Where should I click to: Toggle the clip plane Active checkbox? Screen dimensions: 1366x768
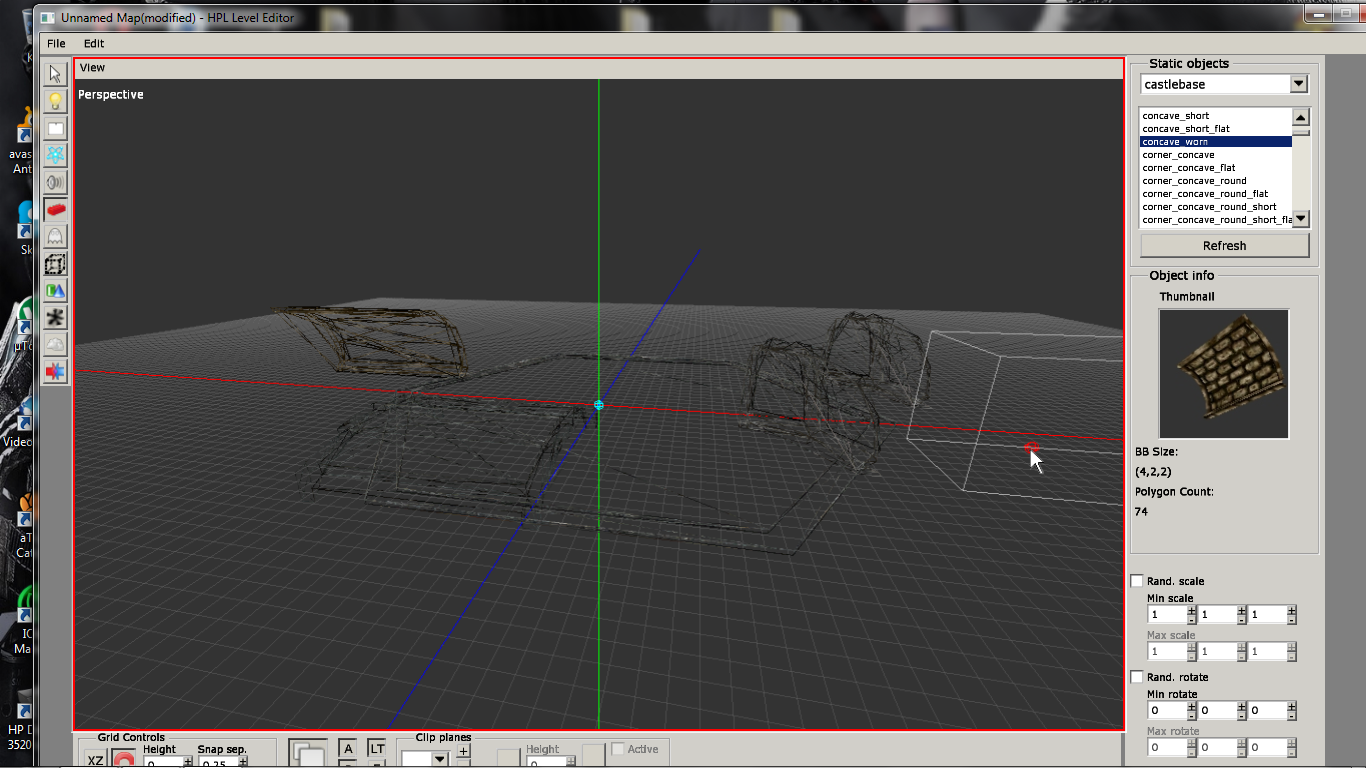[618, 749]
